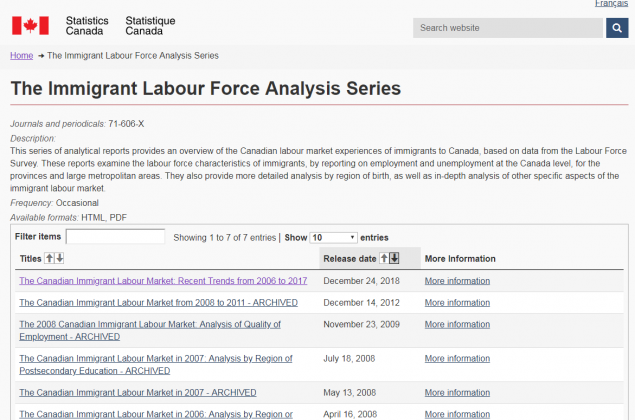Sort Titles column ascending arrow
635x420 pixels.
click(49, 258)
